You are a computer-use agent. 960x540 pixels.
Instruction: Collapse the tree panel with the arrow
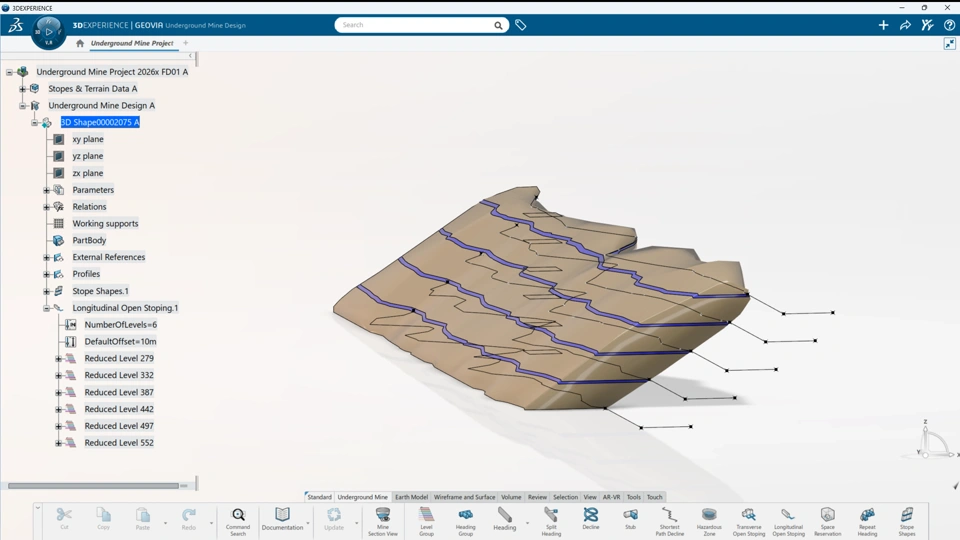coord(190,56)
